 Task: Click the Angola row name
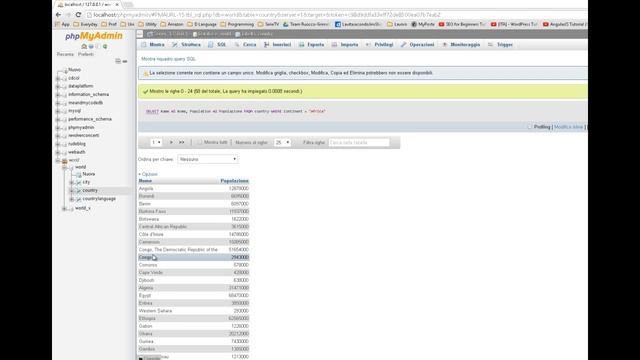(146, 189)
